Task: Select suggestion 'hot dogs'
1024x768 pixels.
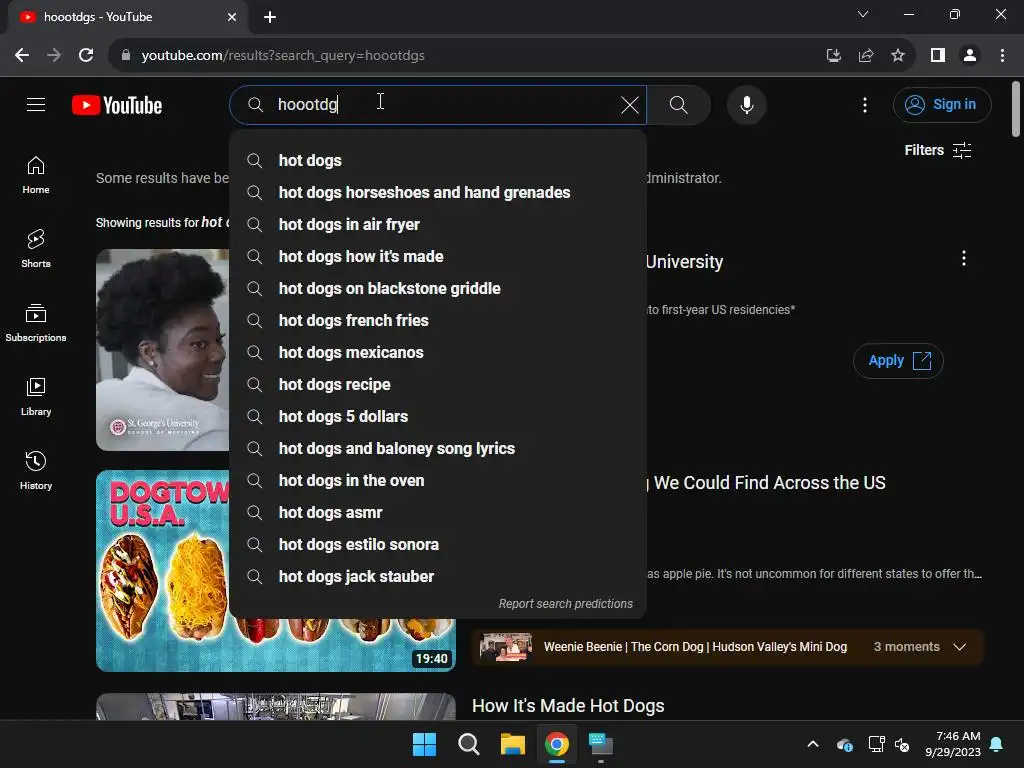Action: click(438, 161)
